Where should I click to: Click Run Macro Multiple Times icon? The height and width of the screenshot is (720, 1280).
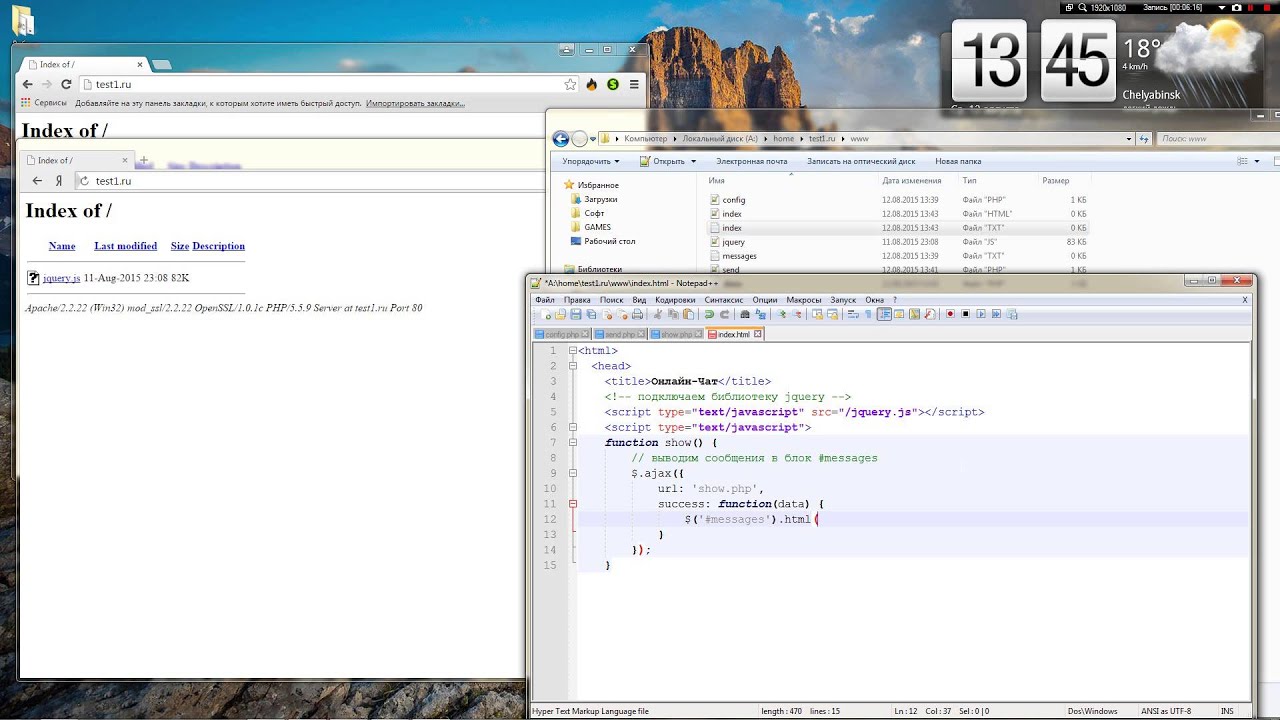[x=996, y=314]
